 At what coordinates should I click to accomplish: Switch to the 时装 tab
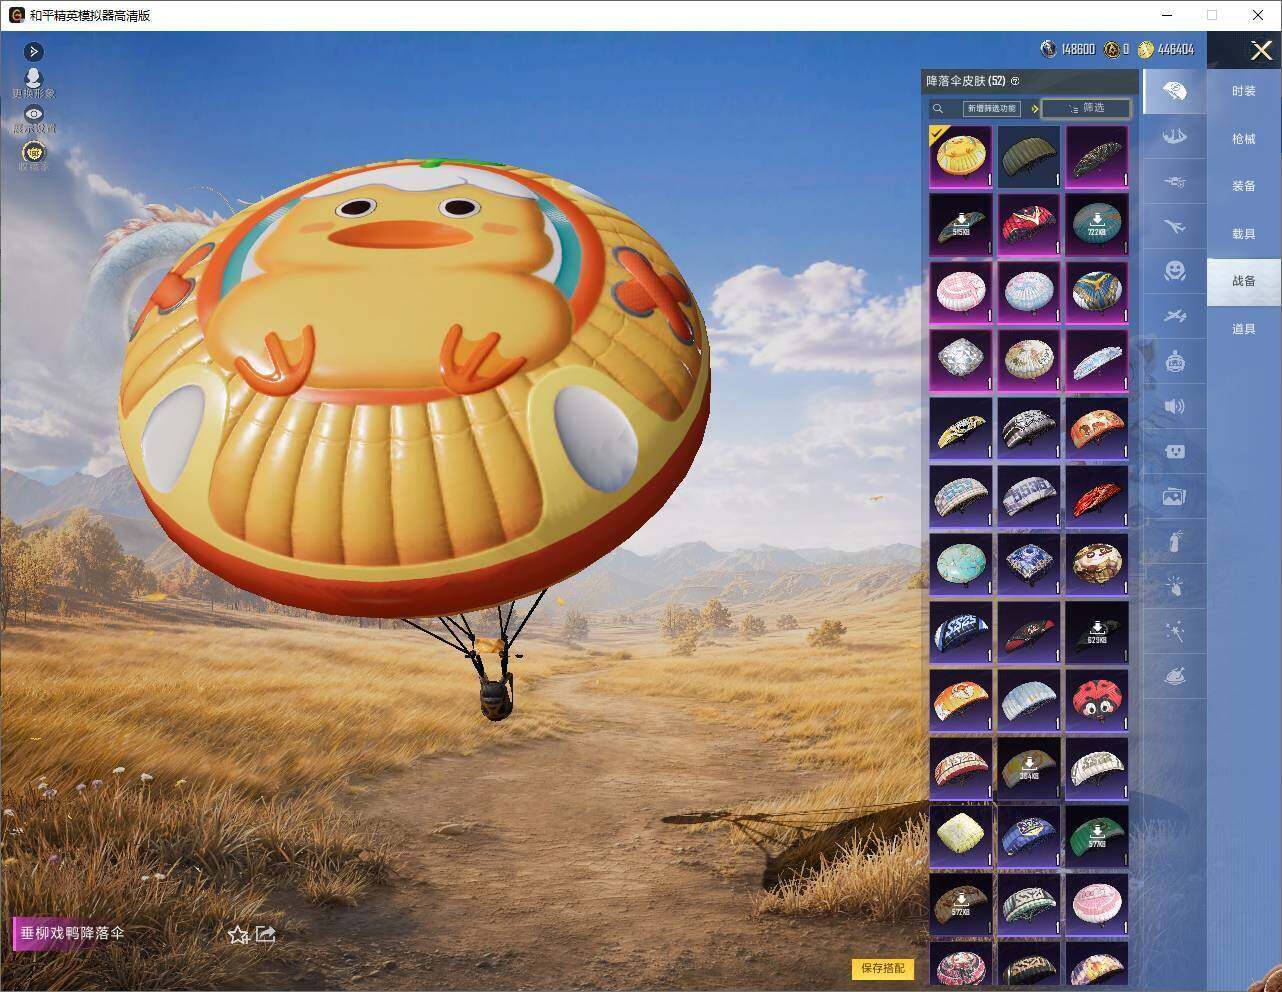pyautogui.click(x=1244, y=91)
